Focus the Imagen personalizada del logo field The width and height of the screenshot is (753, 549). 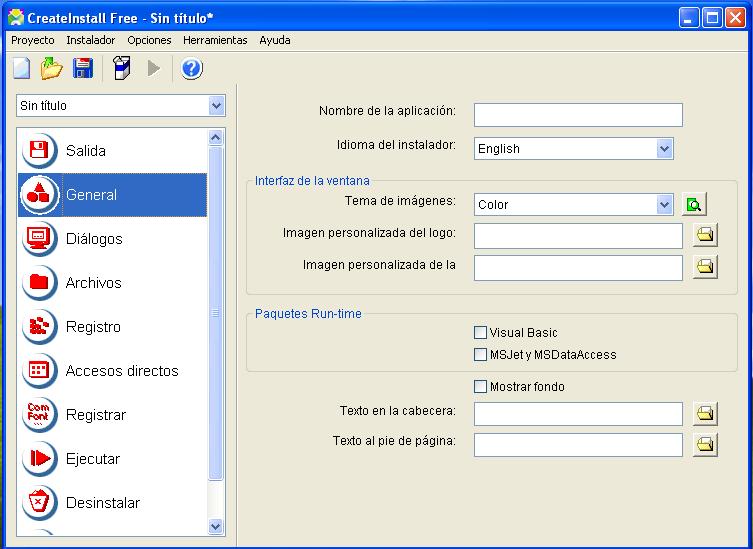pos(578,236)
